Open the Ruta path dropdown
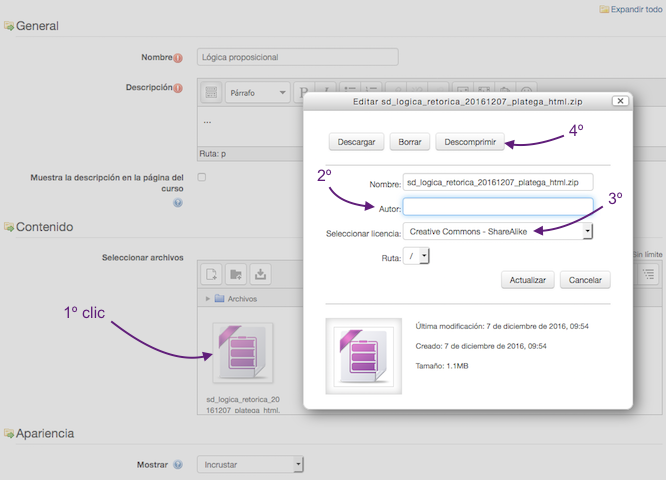Screen dimensions: 666x480 coord(415,256)
